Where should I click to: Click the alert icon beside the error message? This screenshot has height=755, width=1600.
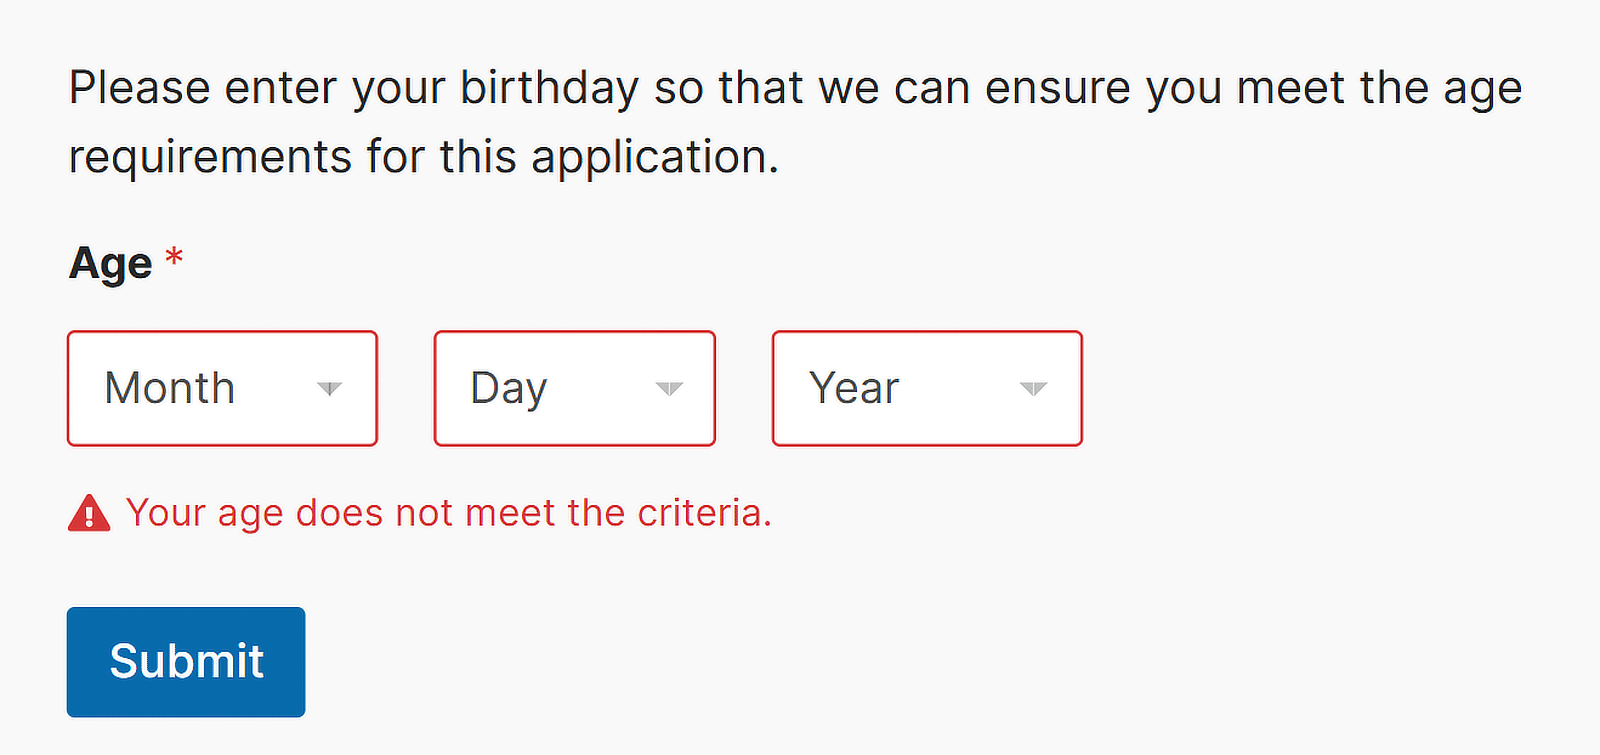tap(89, 513)
